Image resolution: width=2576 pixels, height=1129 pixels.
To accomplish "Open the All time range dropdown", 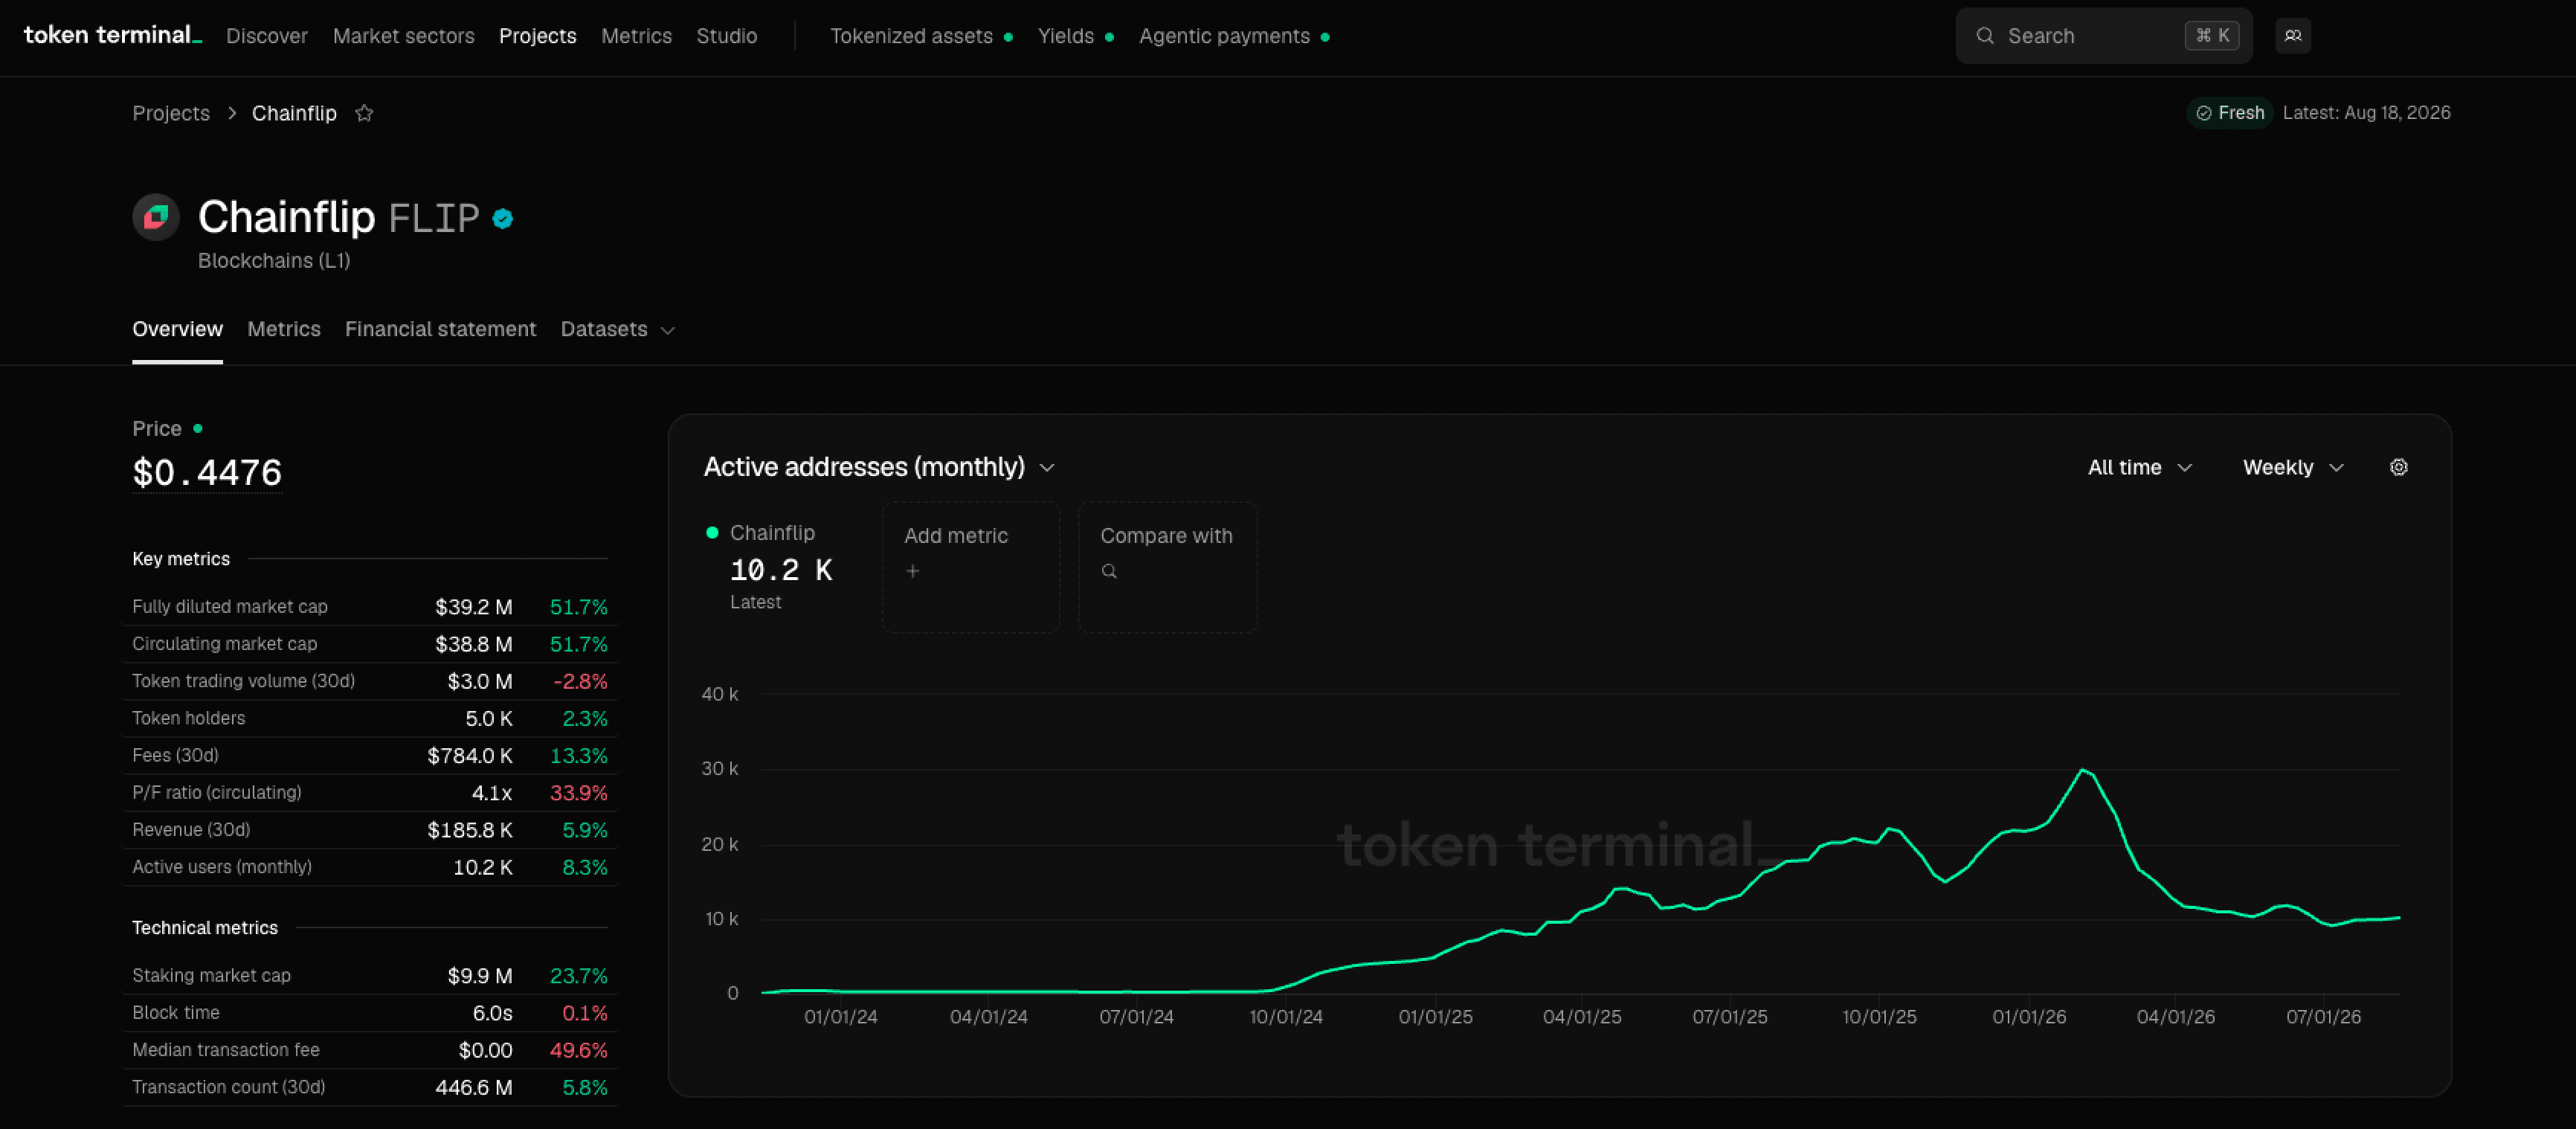I will (x=2140, y=467).
